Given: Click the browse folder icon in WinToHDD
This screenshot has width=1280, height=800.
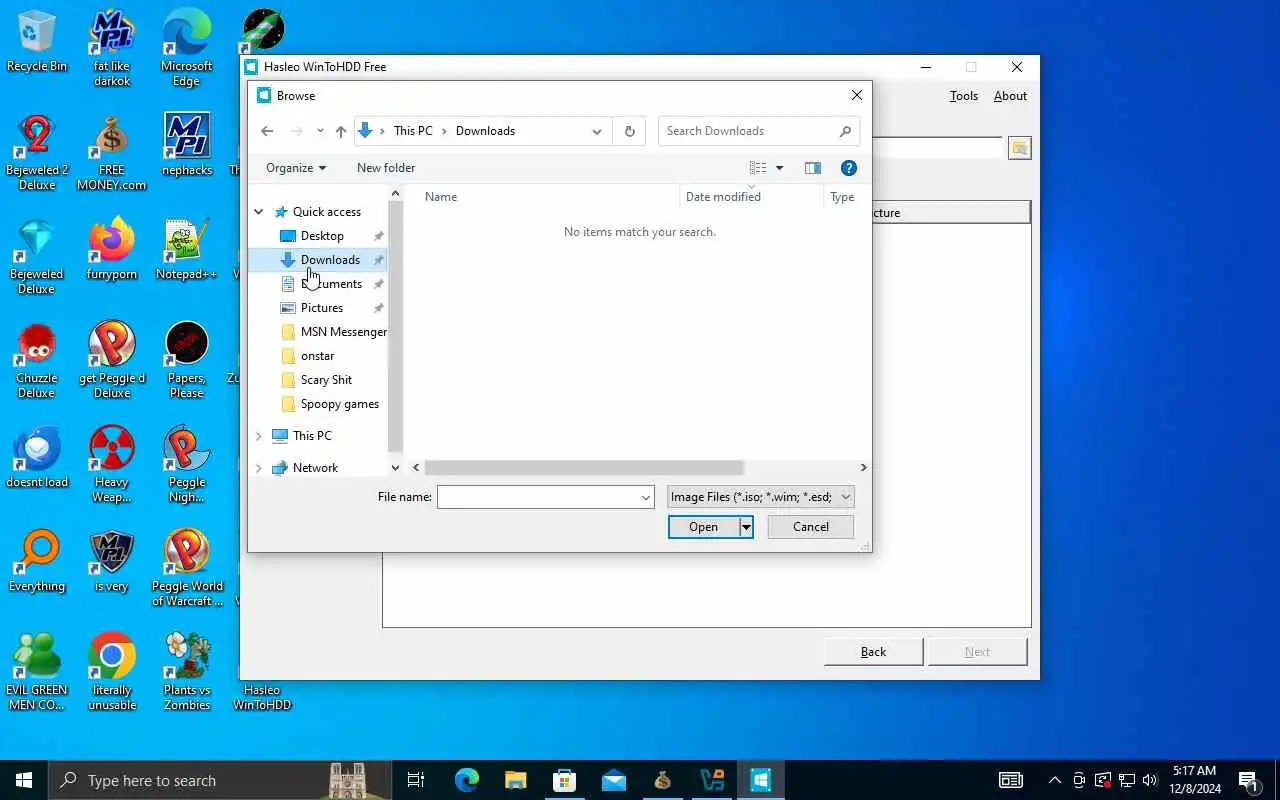Looking at the screenshot, I should click(1019, 148).
